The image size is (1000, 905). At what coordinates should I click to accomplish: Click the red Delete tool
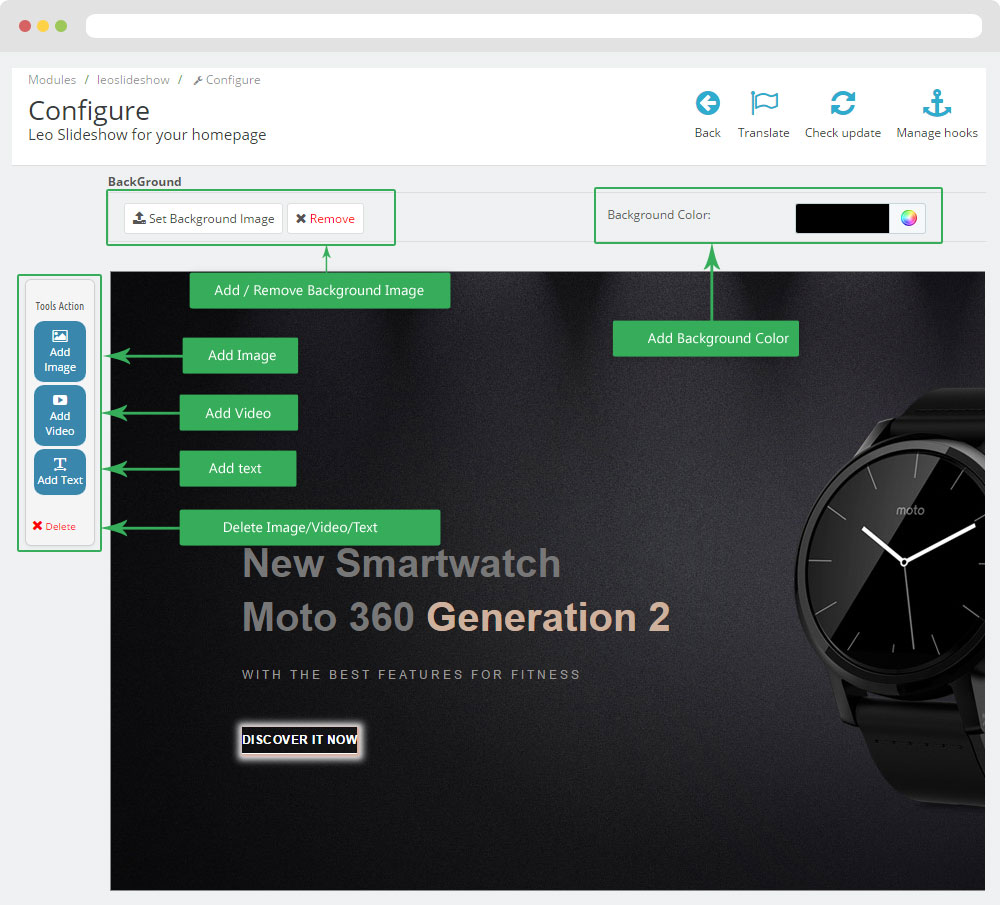click(x=54, y=526)
